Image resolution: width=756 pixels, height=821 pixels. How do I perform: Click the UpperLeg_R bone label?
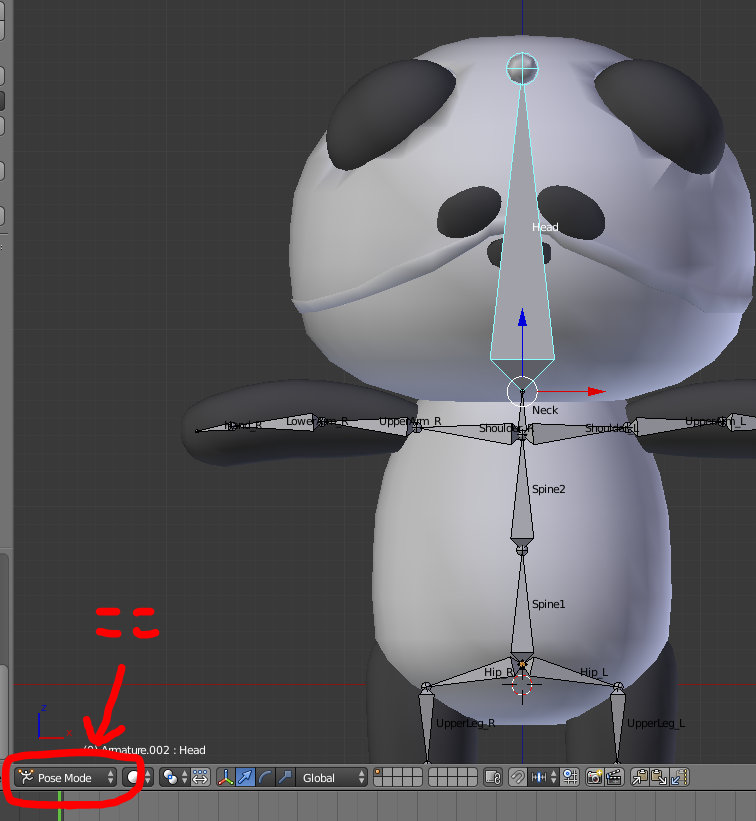pyautogui.click(x=465, y=723)
